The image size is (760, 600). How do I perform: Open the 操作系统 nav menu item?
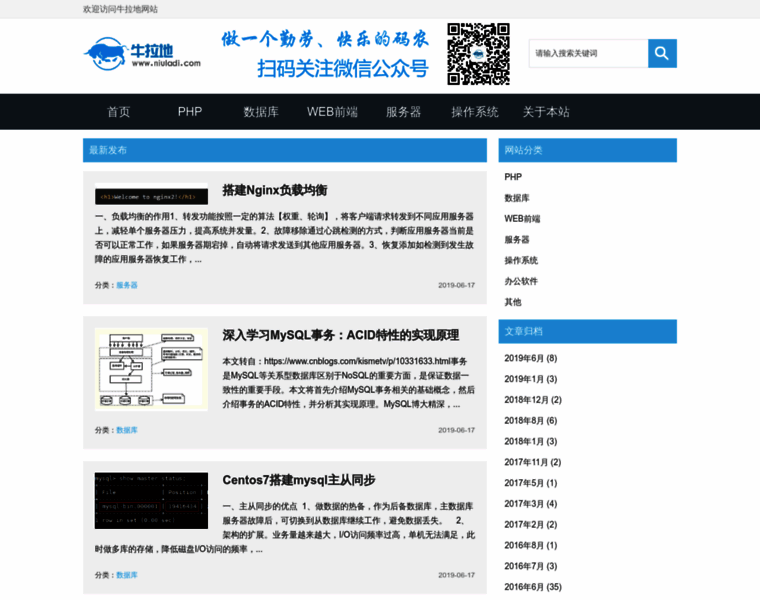pyautogui.click(x=475, y=112)
